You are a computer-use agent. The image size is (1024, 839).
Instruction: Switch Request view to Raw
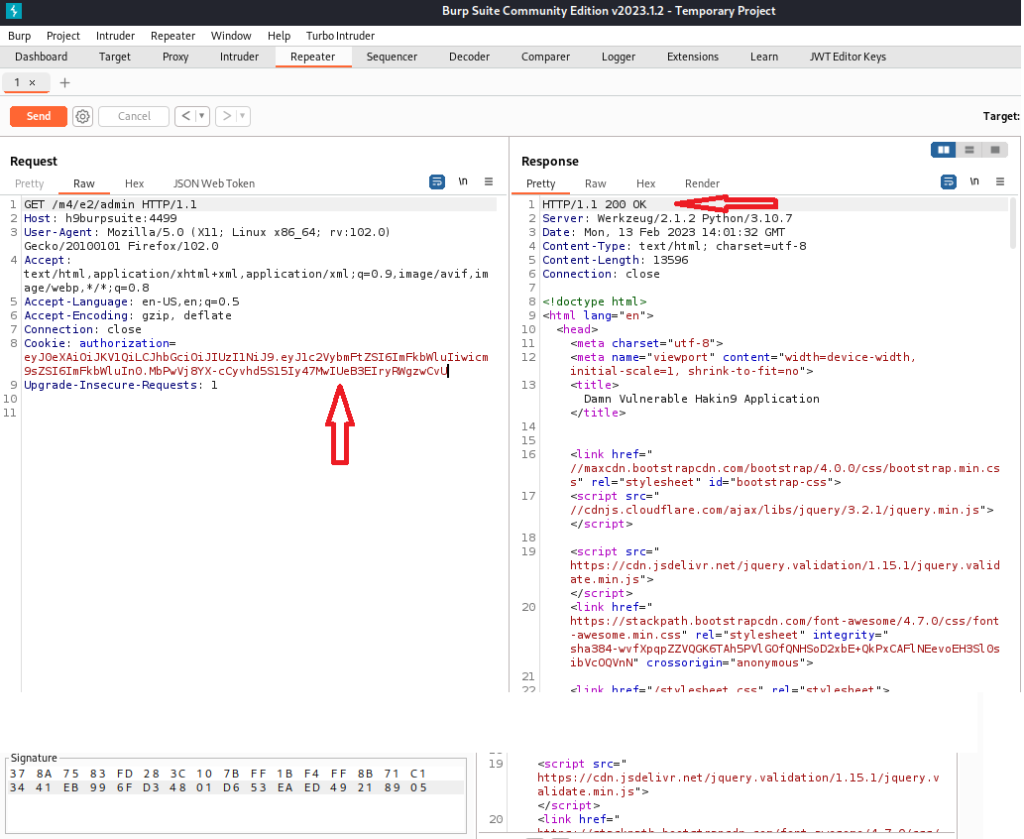(84, 183)
